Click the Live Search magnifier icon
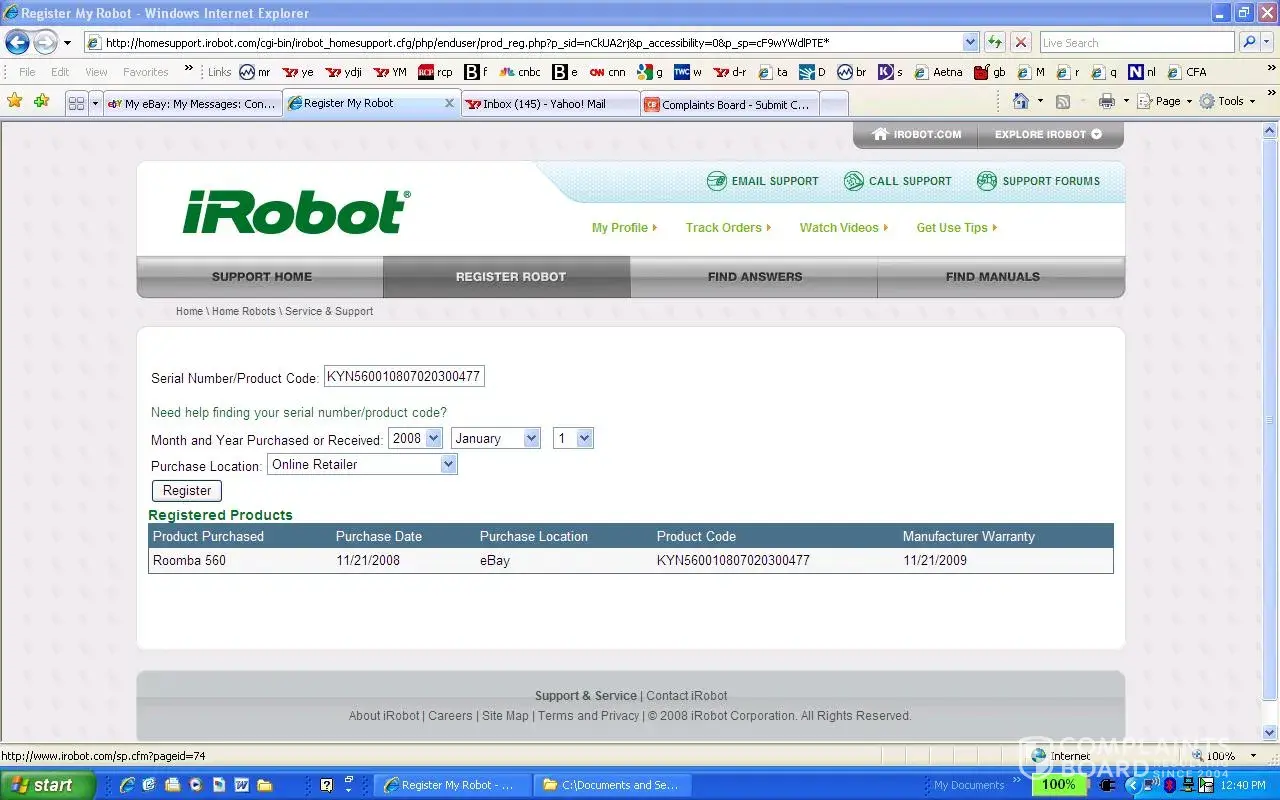 point(1249,42)
